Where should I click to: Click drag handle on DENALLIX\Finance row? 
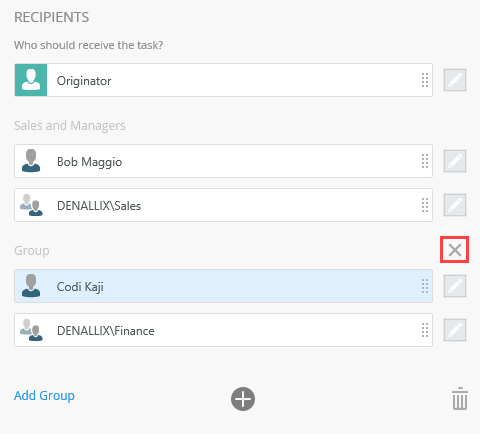pyautogui.click(x=425, y=330)
